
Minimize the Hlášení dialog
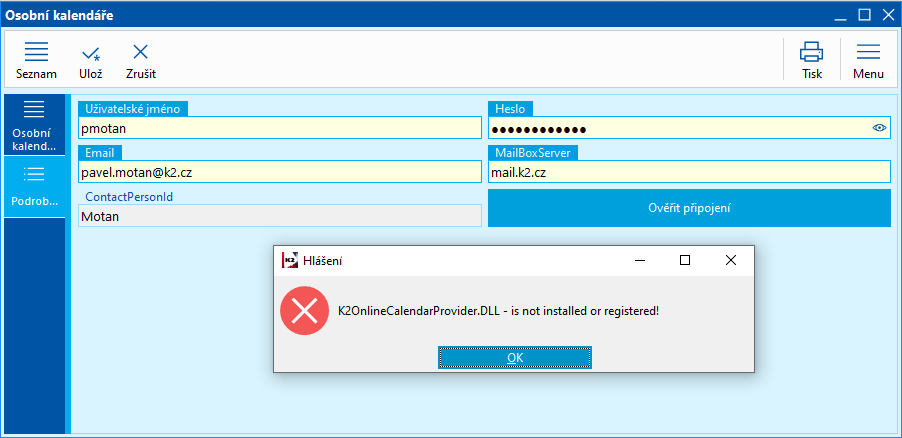(640, 261)
